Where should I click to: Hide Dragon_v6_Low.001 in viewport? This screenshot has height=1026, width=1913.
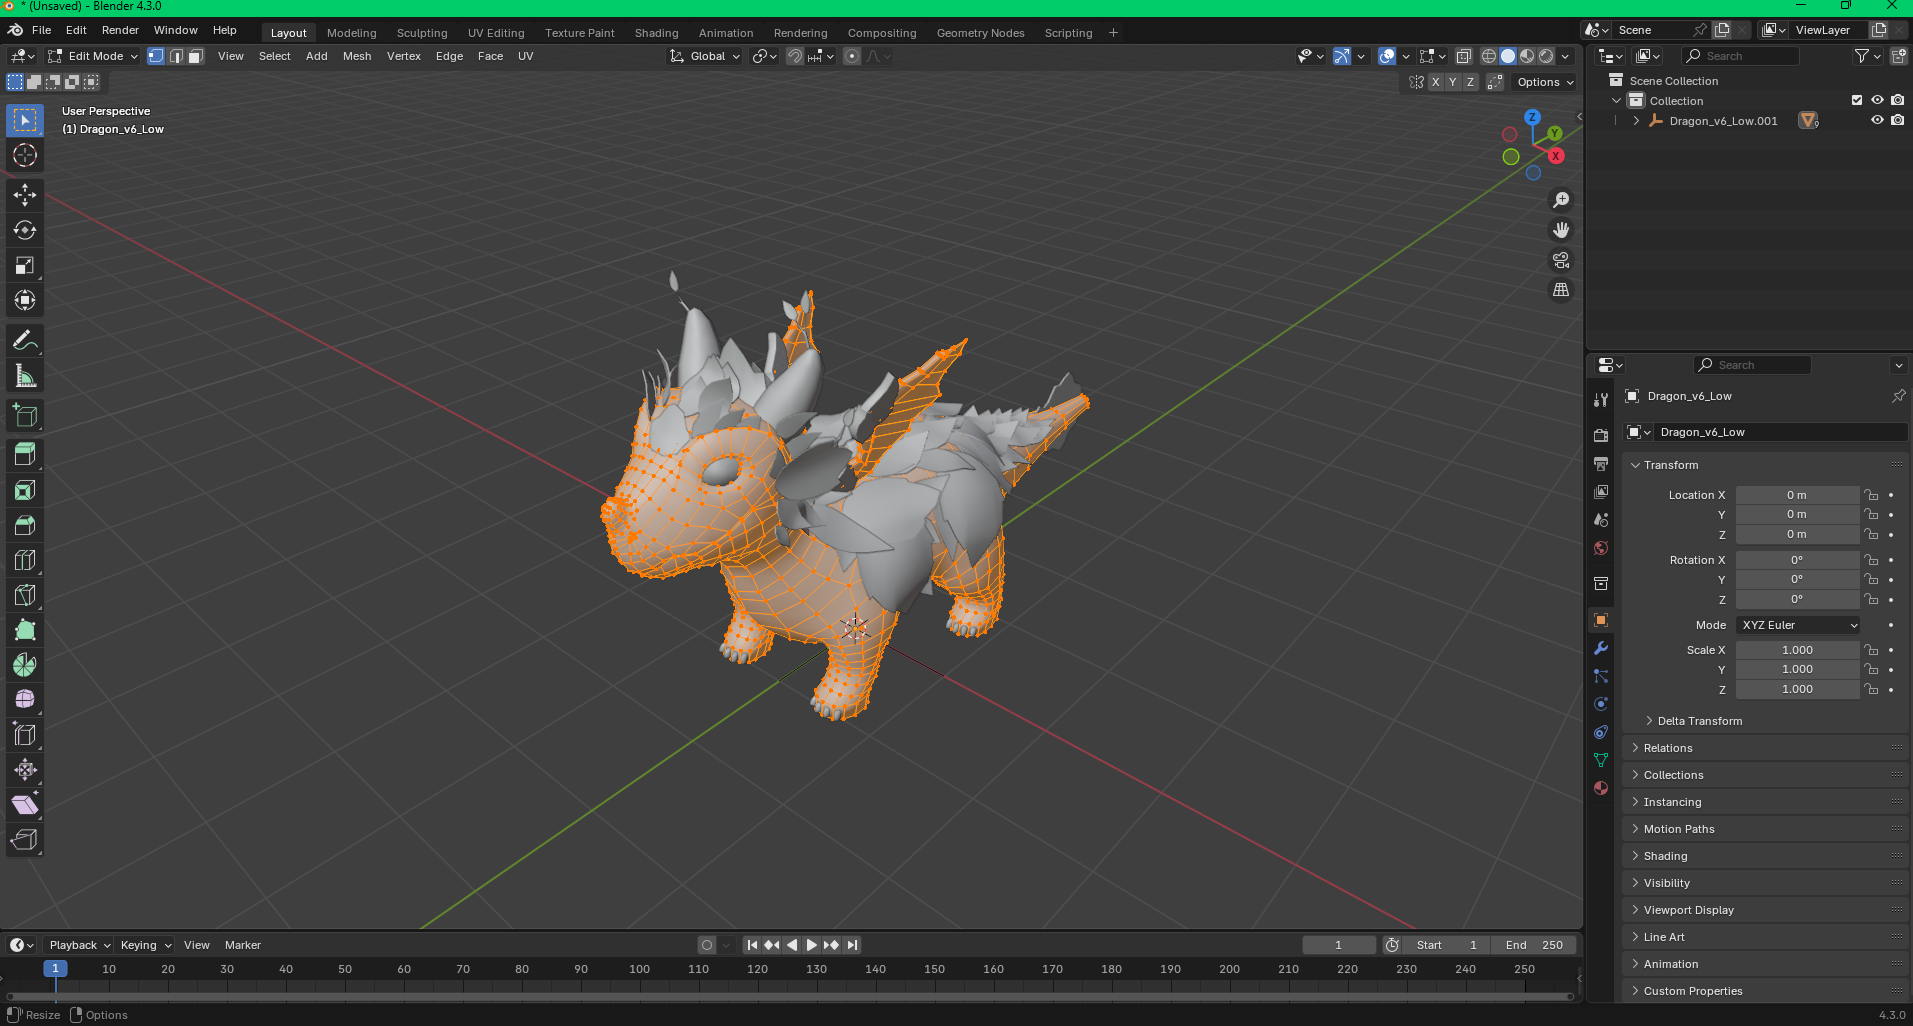(x=1877, y=120)
